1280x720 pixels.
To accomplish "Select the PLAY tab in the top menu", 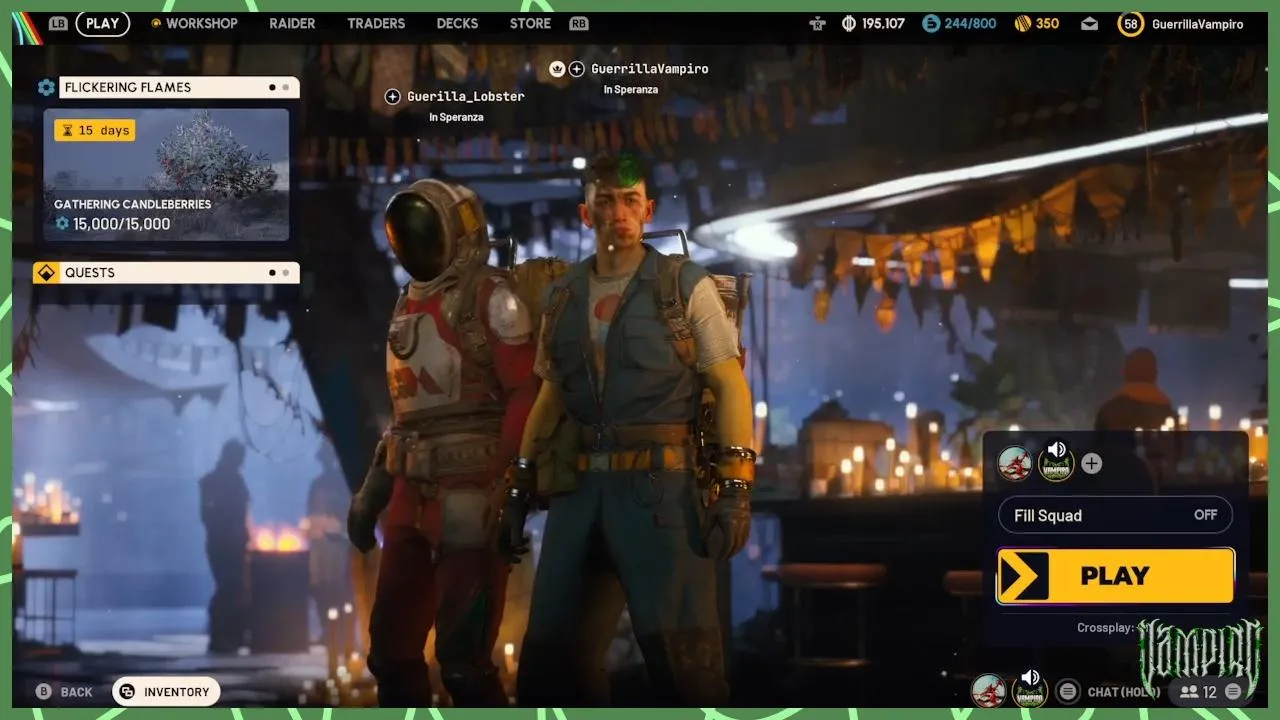I will coord(102,23).
